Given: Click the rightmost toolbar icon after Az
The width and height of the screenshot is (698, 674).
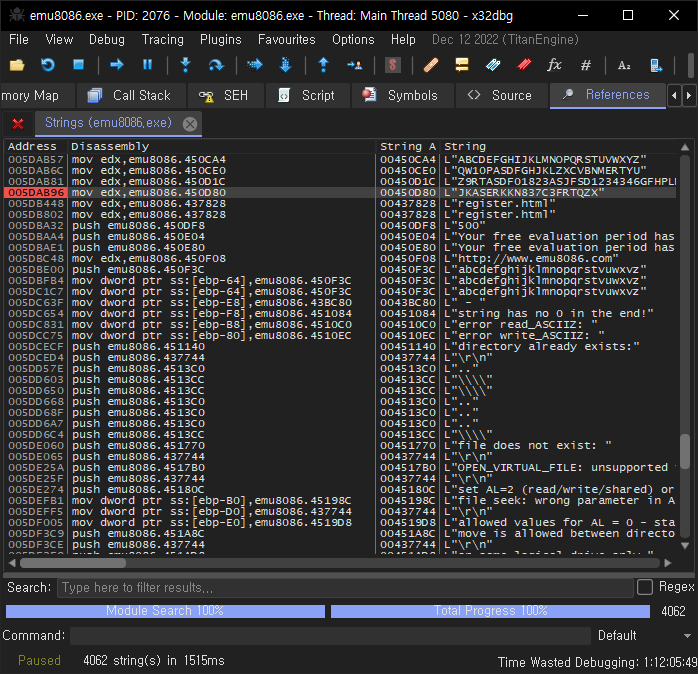Looking at the screenshot, I should click(656, 65).
